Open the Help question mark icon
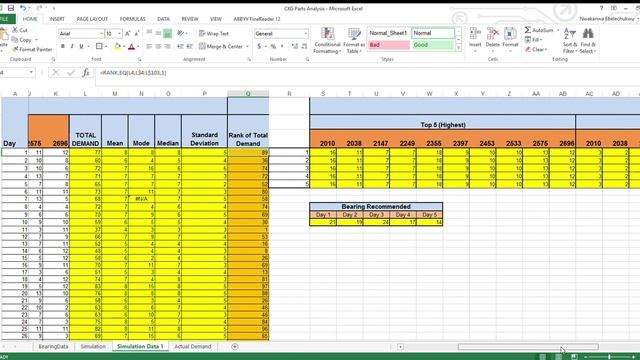The image size is (640, 360). 601,8
